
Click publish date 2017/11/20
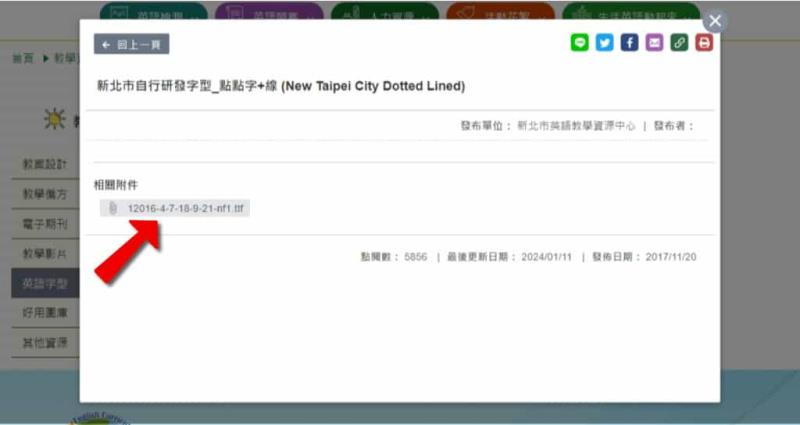click(x=671, y=257)
